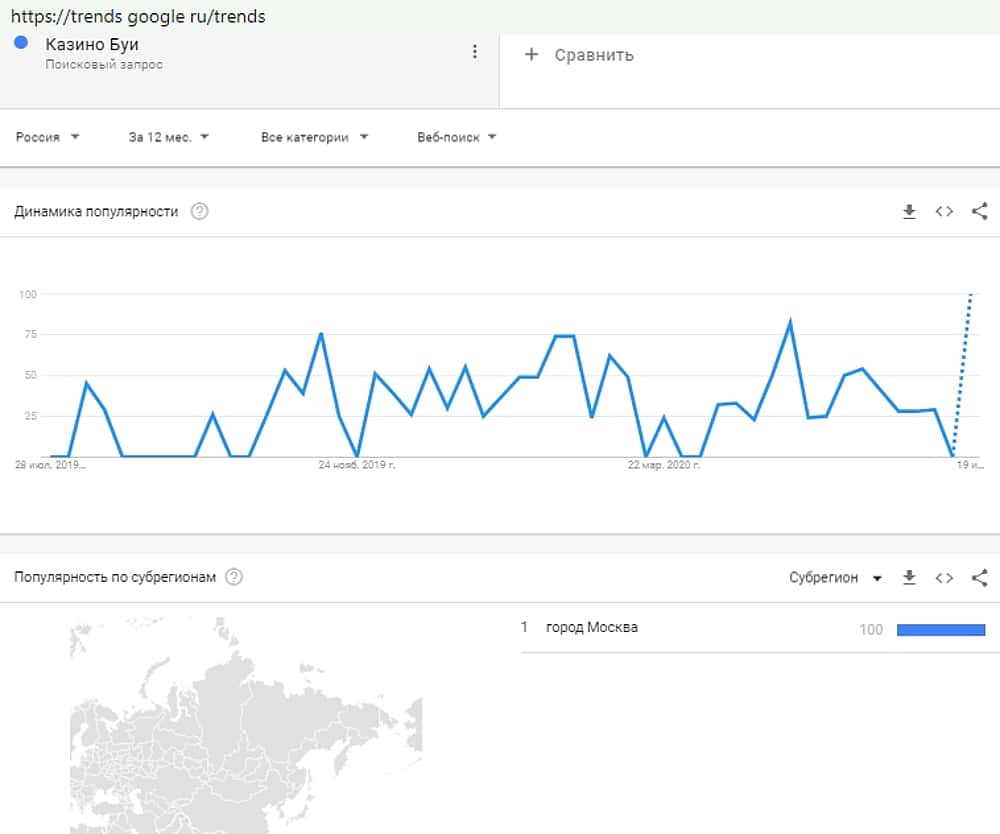Click the Сравнить comparison button

coord(594,55)
